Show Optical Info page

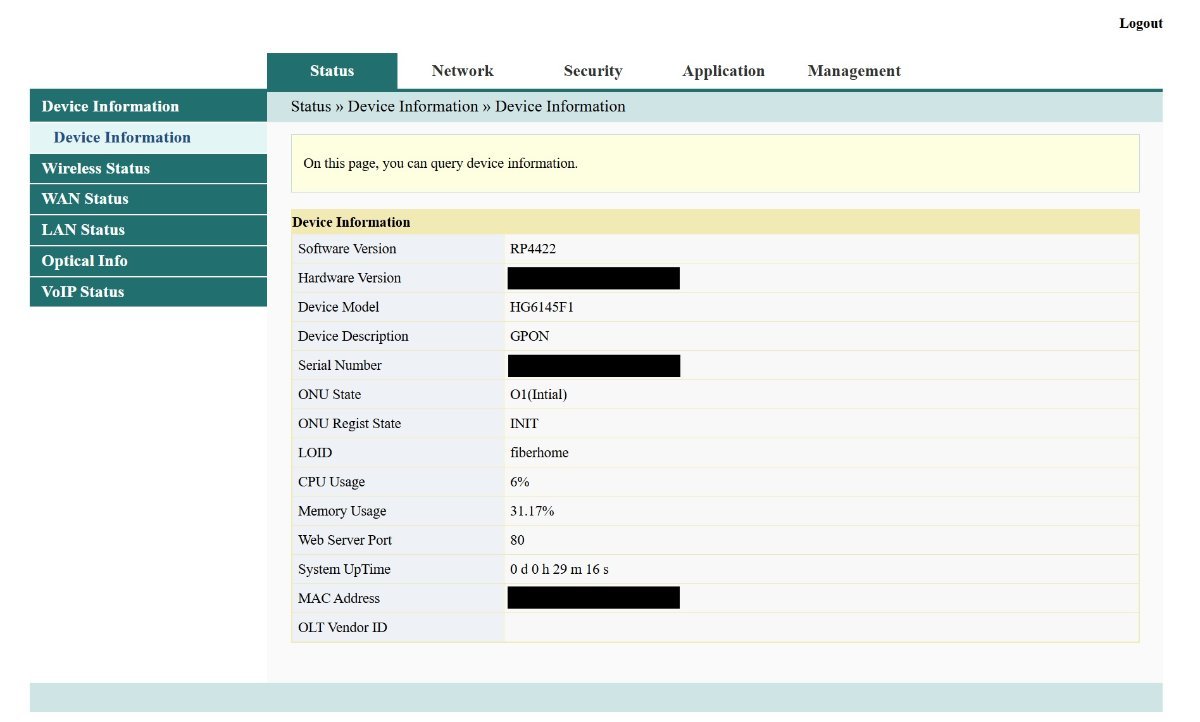84,261
